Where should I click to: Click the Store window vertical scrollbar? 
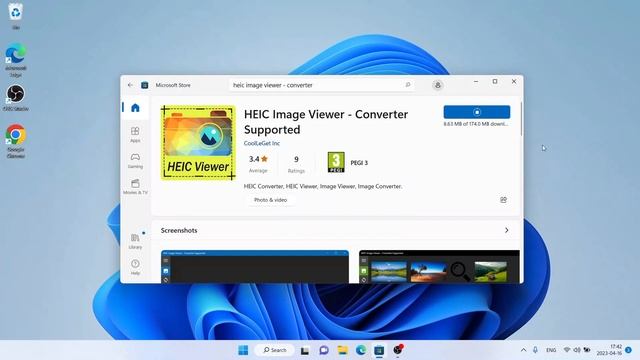click(521, 118)
